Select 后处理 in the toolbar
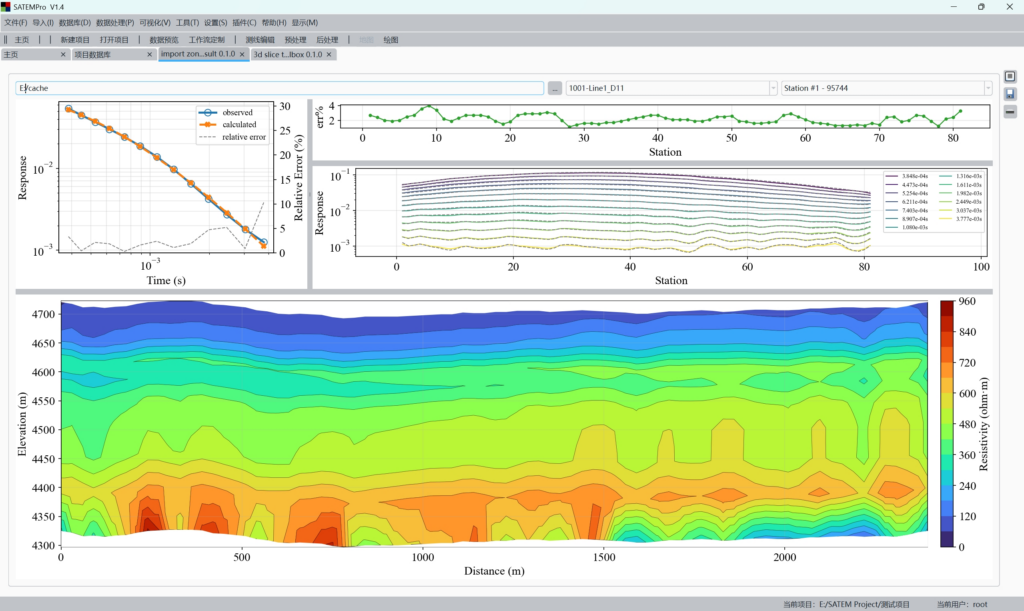Screen dimensions: 1024x611 [327, 39]
